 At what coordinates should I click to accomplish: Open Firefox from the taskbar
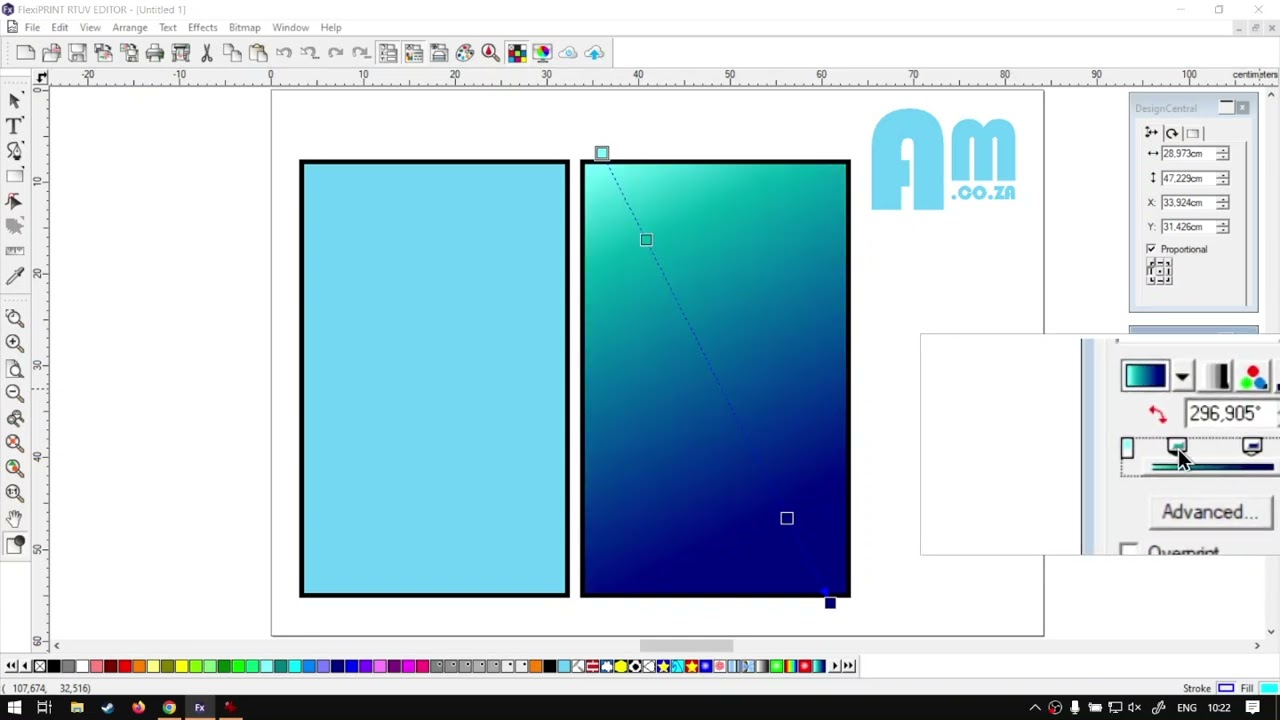click(138, 708)
